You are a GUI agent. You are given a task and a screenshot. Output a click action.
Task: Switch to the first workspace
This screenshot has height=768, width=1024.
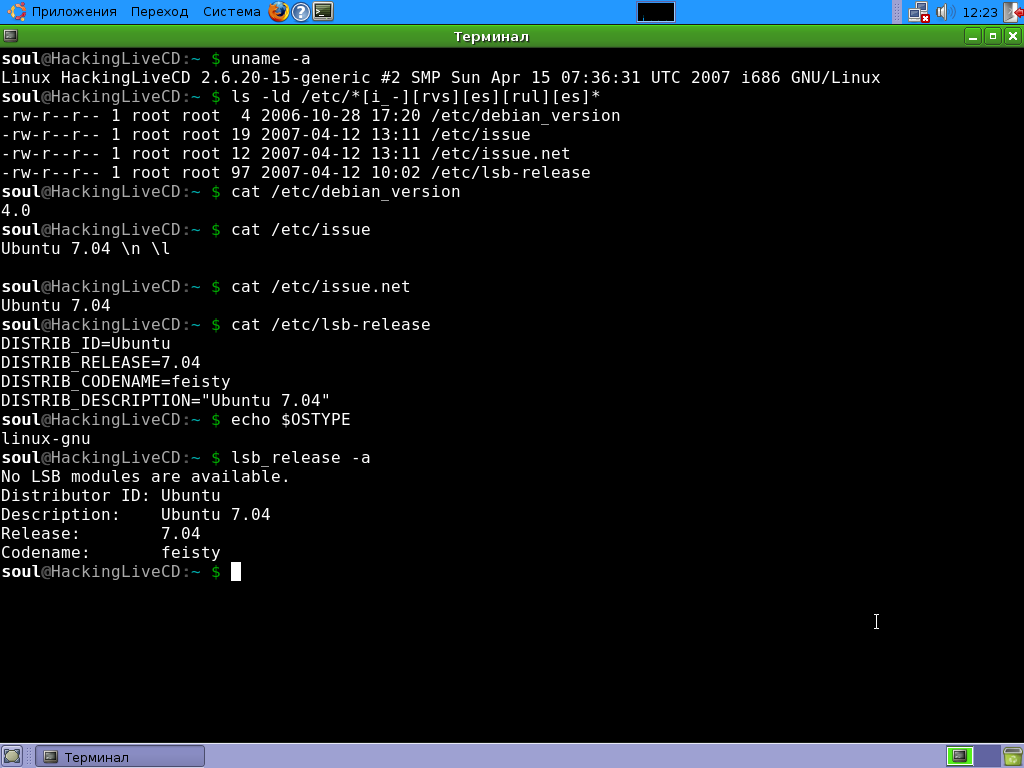tap(959, 756)
